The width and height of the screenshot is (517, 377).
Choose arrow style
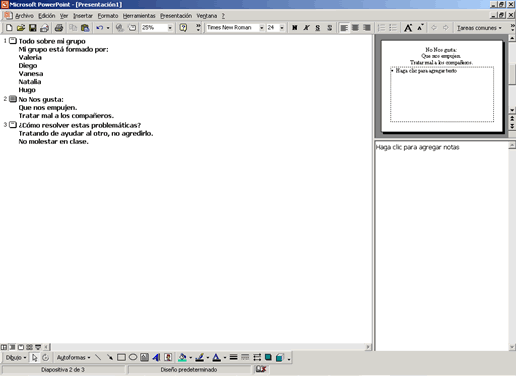coord(257,358)
